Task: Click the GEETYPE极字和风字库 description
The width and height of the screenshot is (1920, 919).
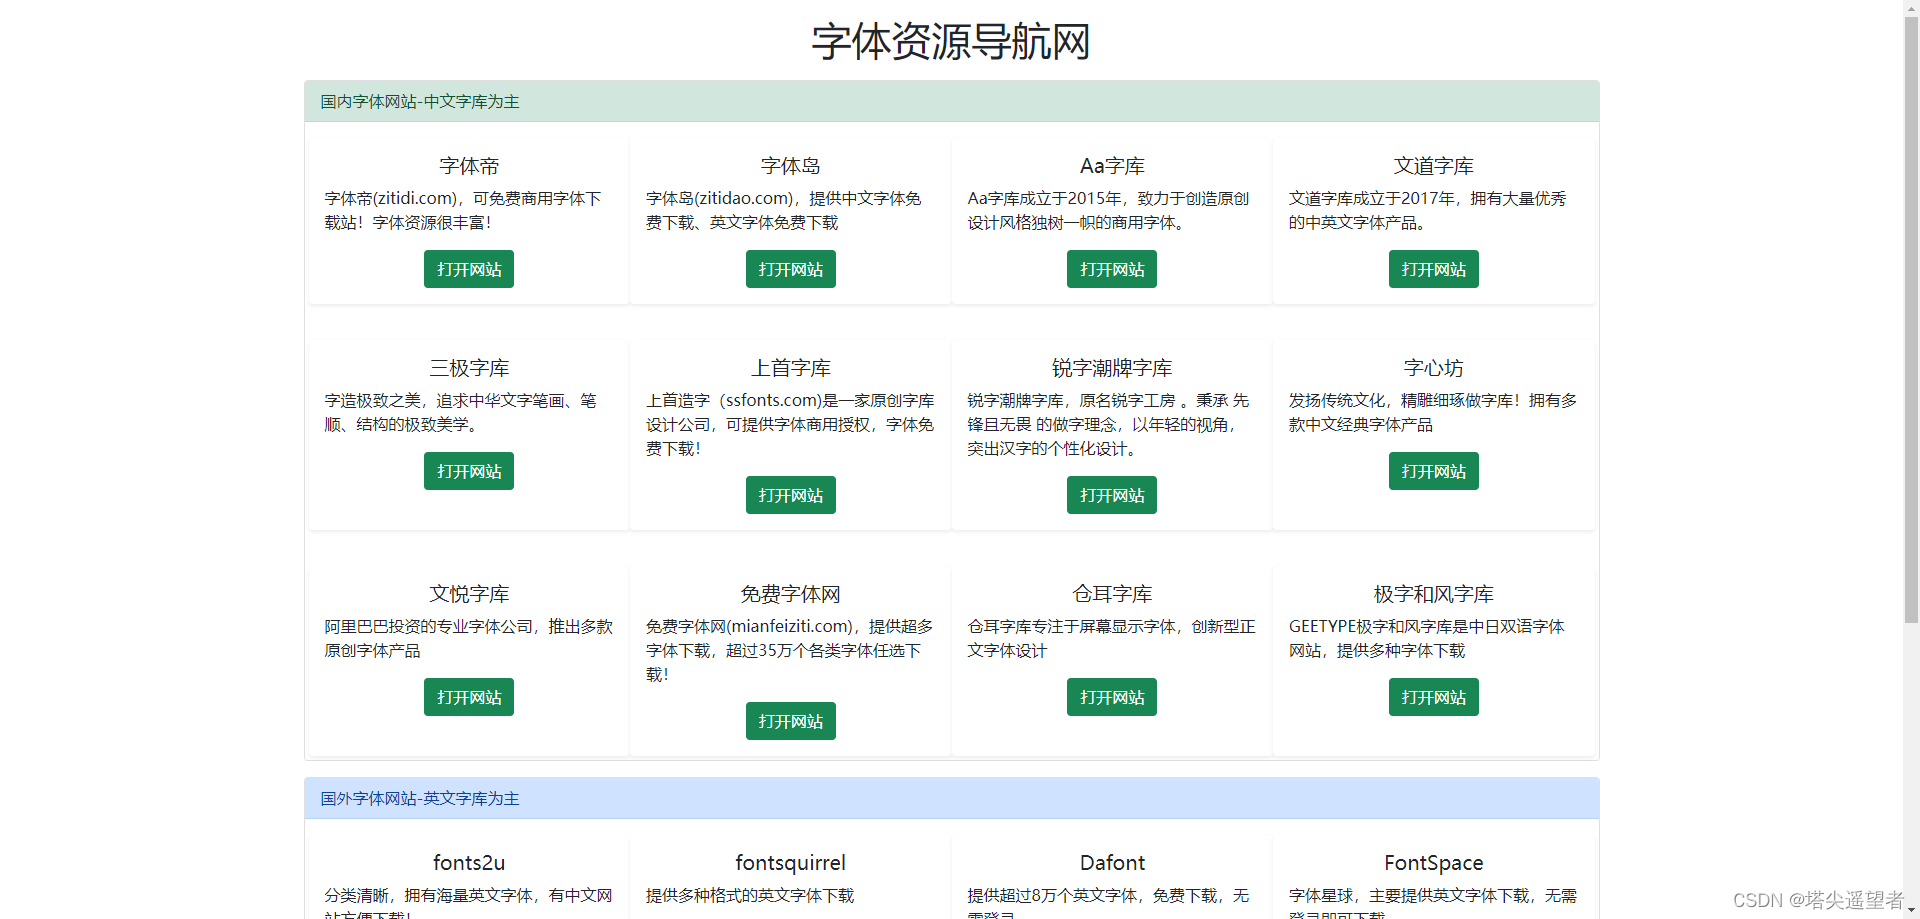Action: [1427, 638]
